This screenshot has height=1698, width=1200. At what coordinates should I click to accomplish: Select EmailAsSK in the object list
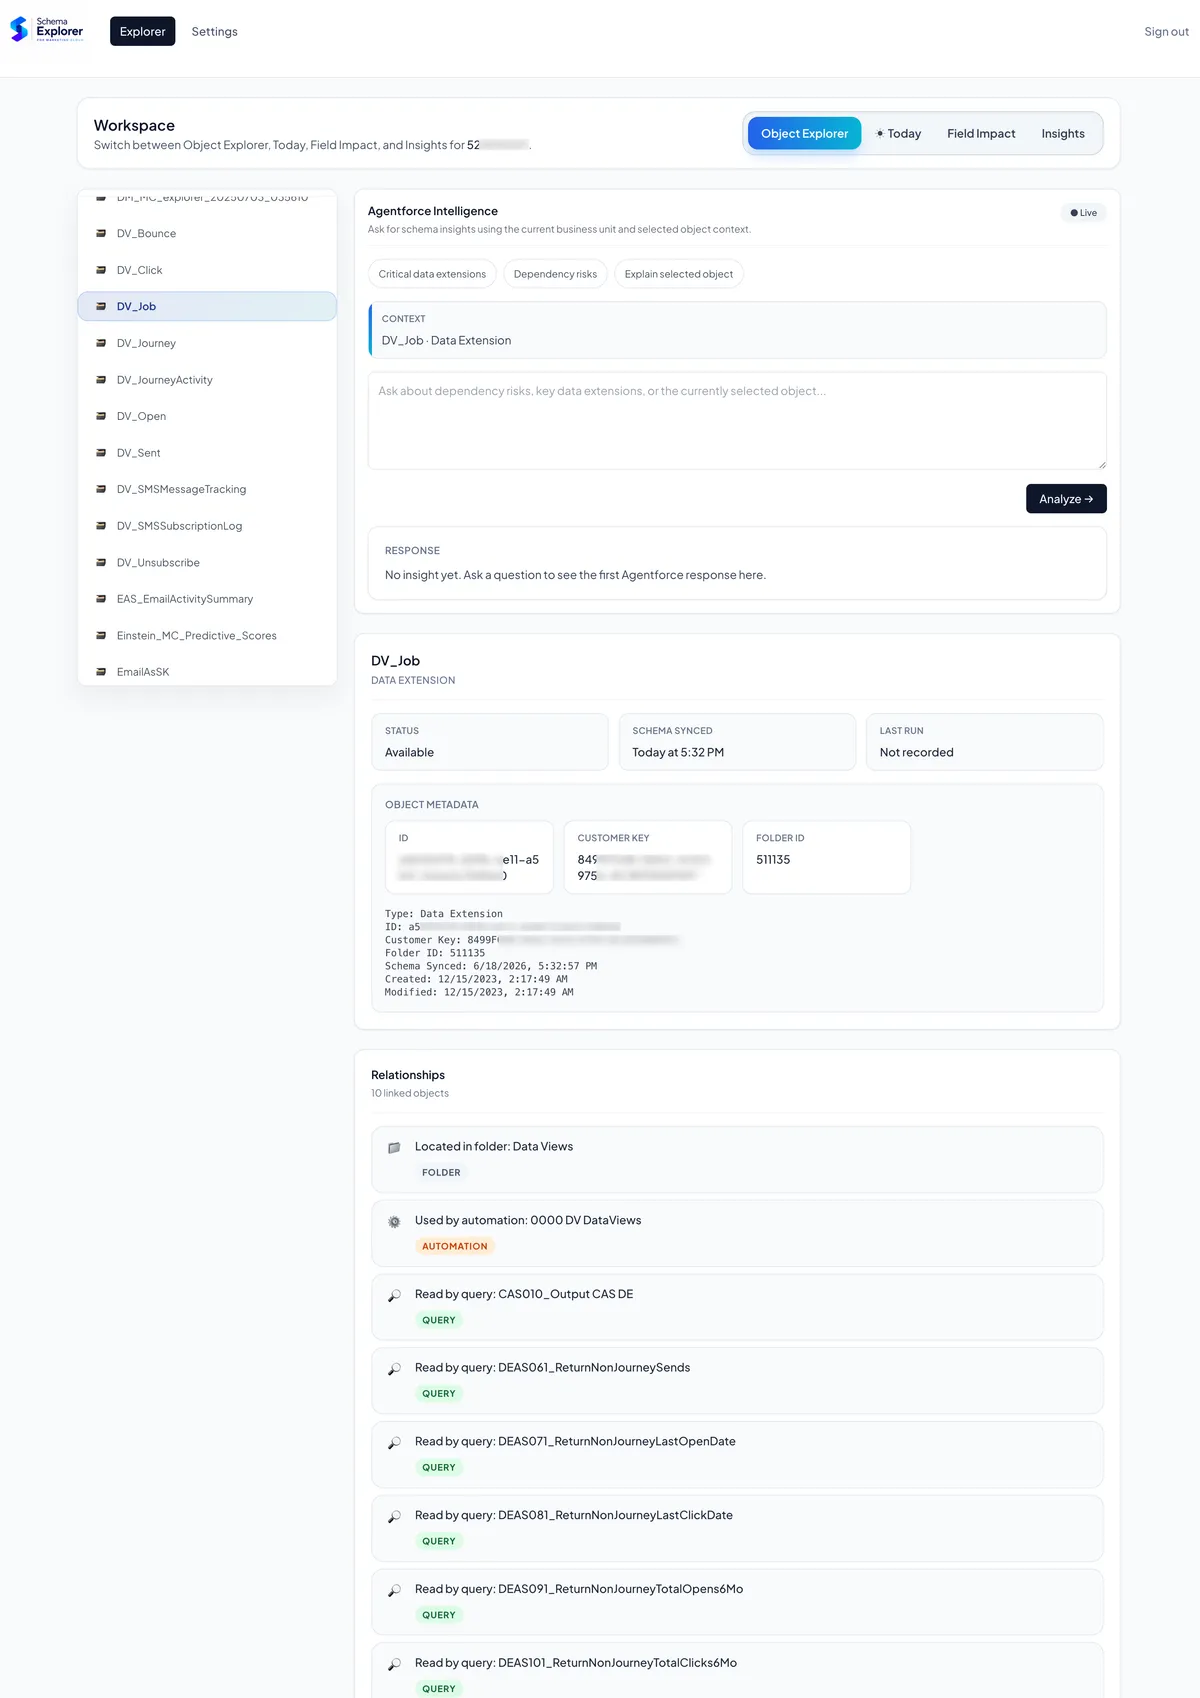[207, 672]
